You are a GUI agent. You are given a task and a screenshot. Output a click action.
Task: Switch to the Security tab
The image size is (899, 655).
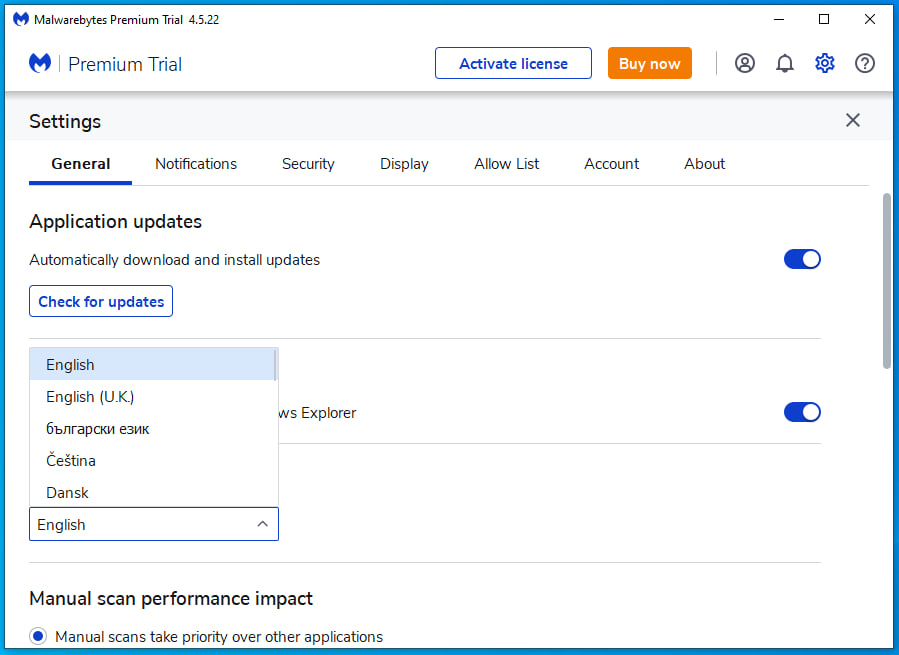[x=308, y=164]
